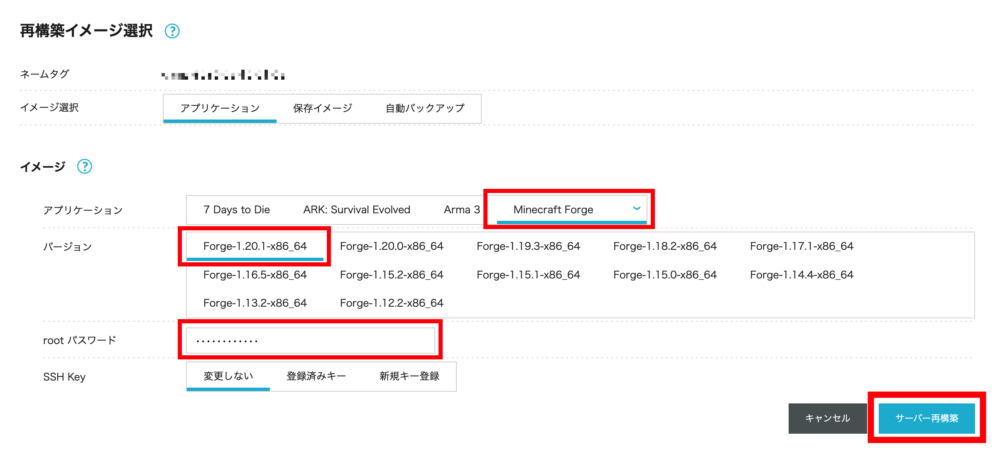The height and width of the screenshot is (464, 1000).
Task: Select version Forge-1.16.5-x86_64
Action: click(255, 275)
